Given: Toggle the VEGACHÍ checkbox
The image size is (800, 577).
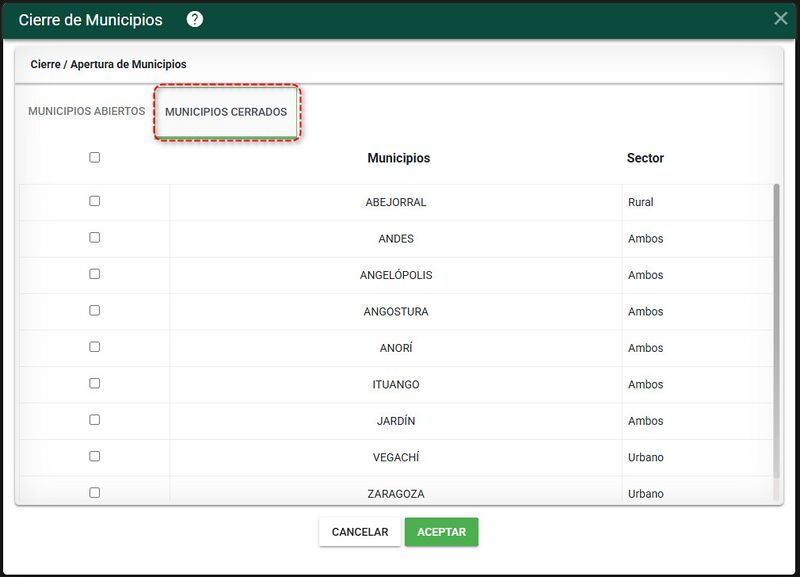Looking at the screenshot, I should click(94, 456).
